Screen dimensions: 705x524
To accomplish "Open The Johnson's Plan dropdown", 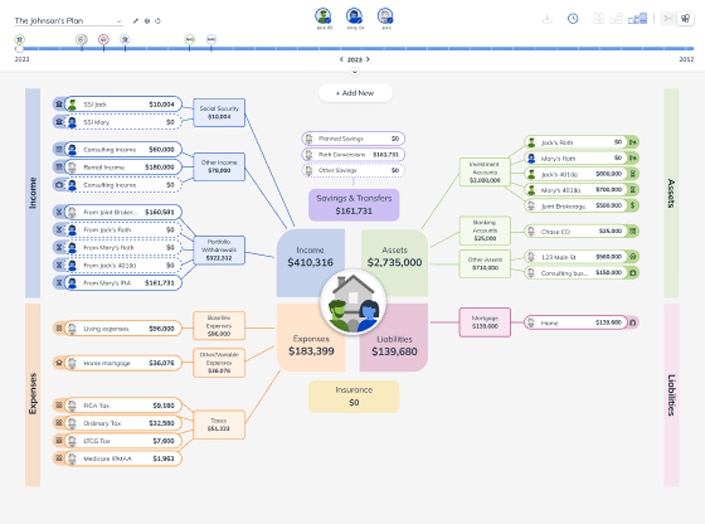I will click(x=119, y=20).
